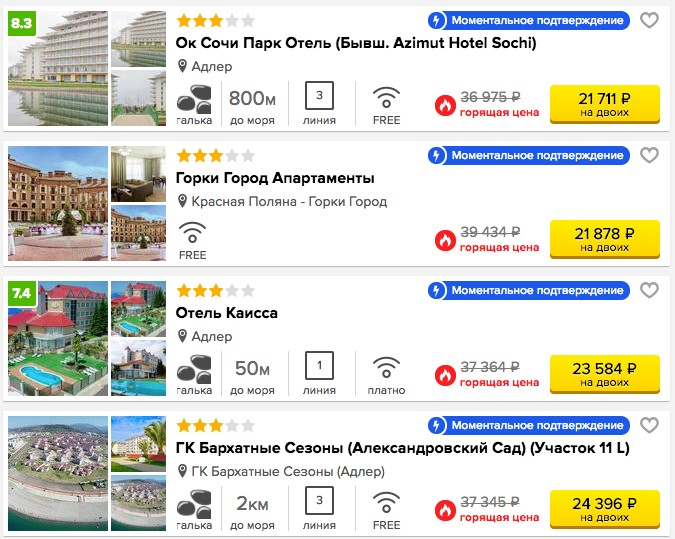Screen dimensions: 675x539
Task: Book Отель Каисса for 23 584 ₽
Action: [x=605, y=374]
